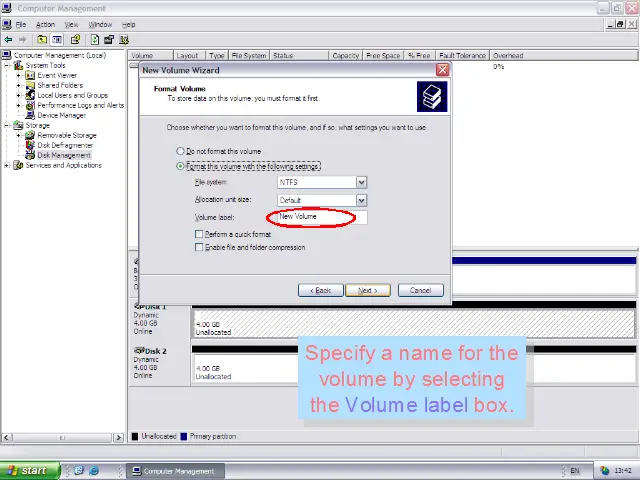Select the Device Manager icon

(x=30, y=115)
